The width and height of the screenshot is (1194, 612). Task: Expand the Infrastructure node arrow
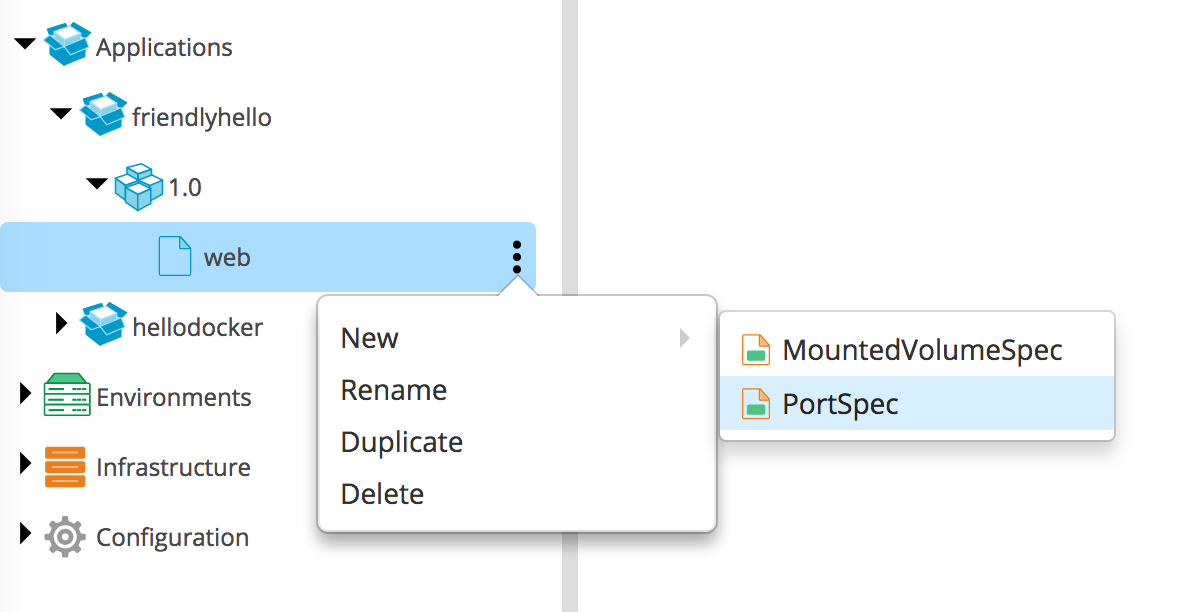point(26,465)
